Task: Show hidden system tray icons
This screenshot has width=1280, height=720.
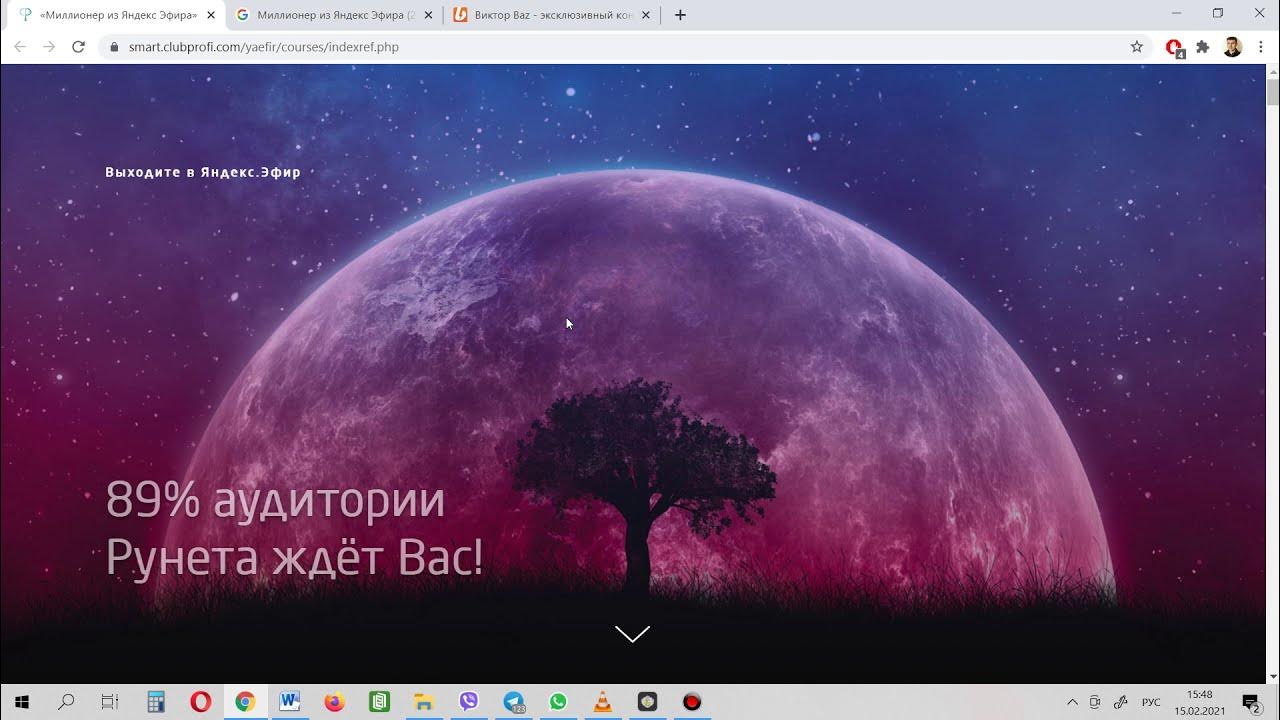Action: coord(1073,702)
